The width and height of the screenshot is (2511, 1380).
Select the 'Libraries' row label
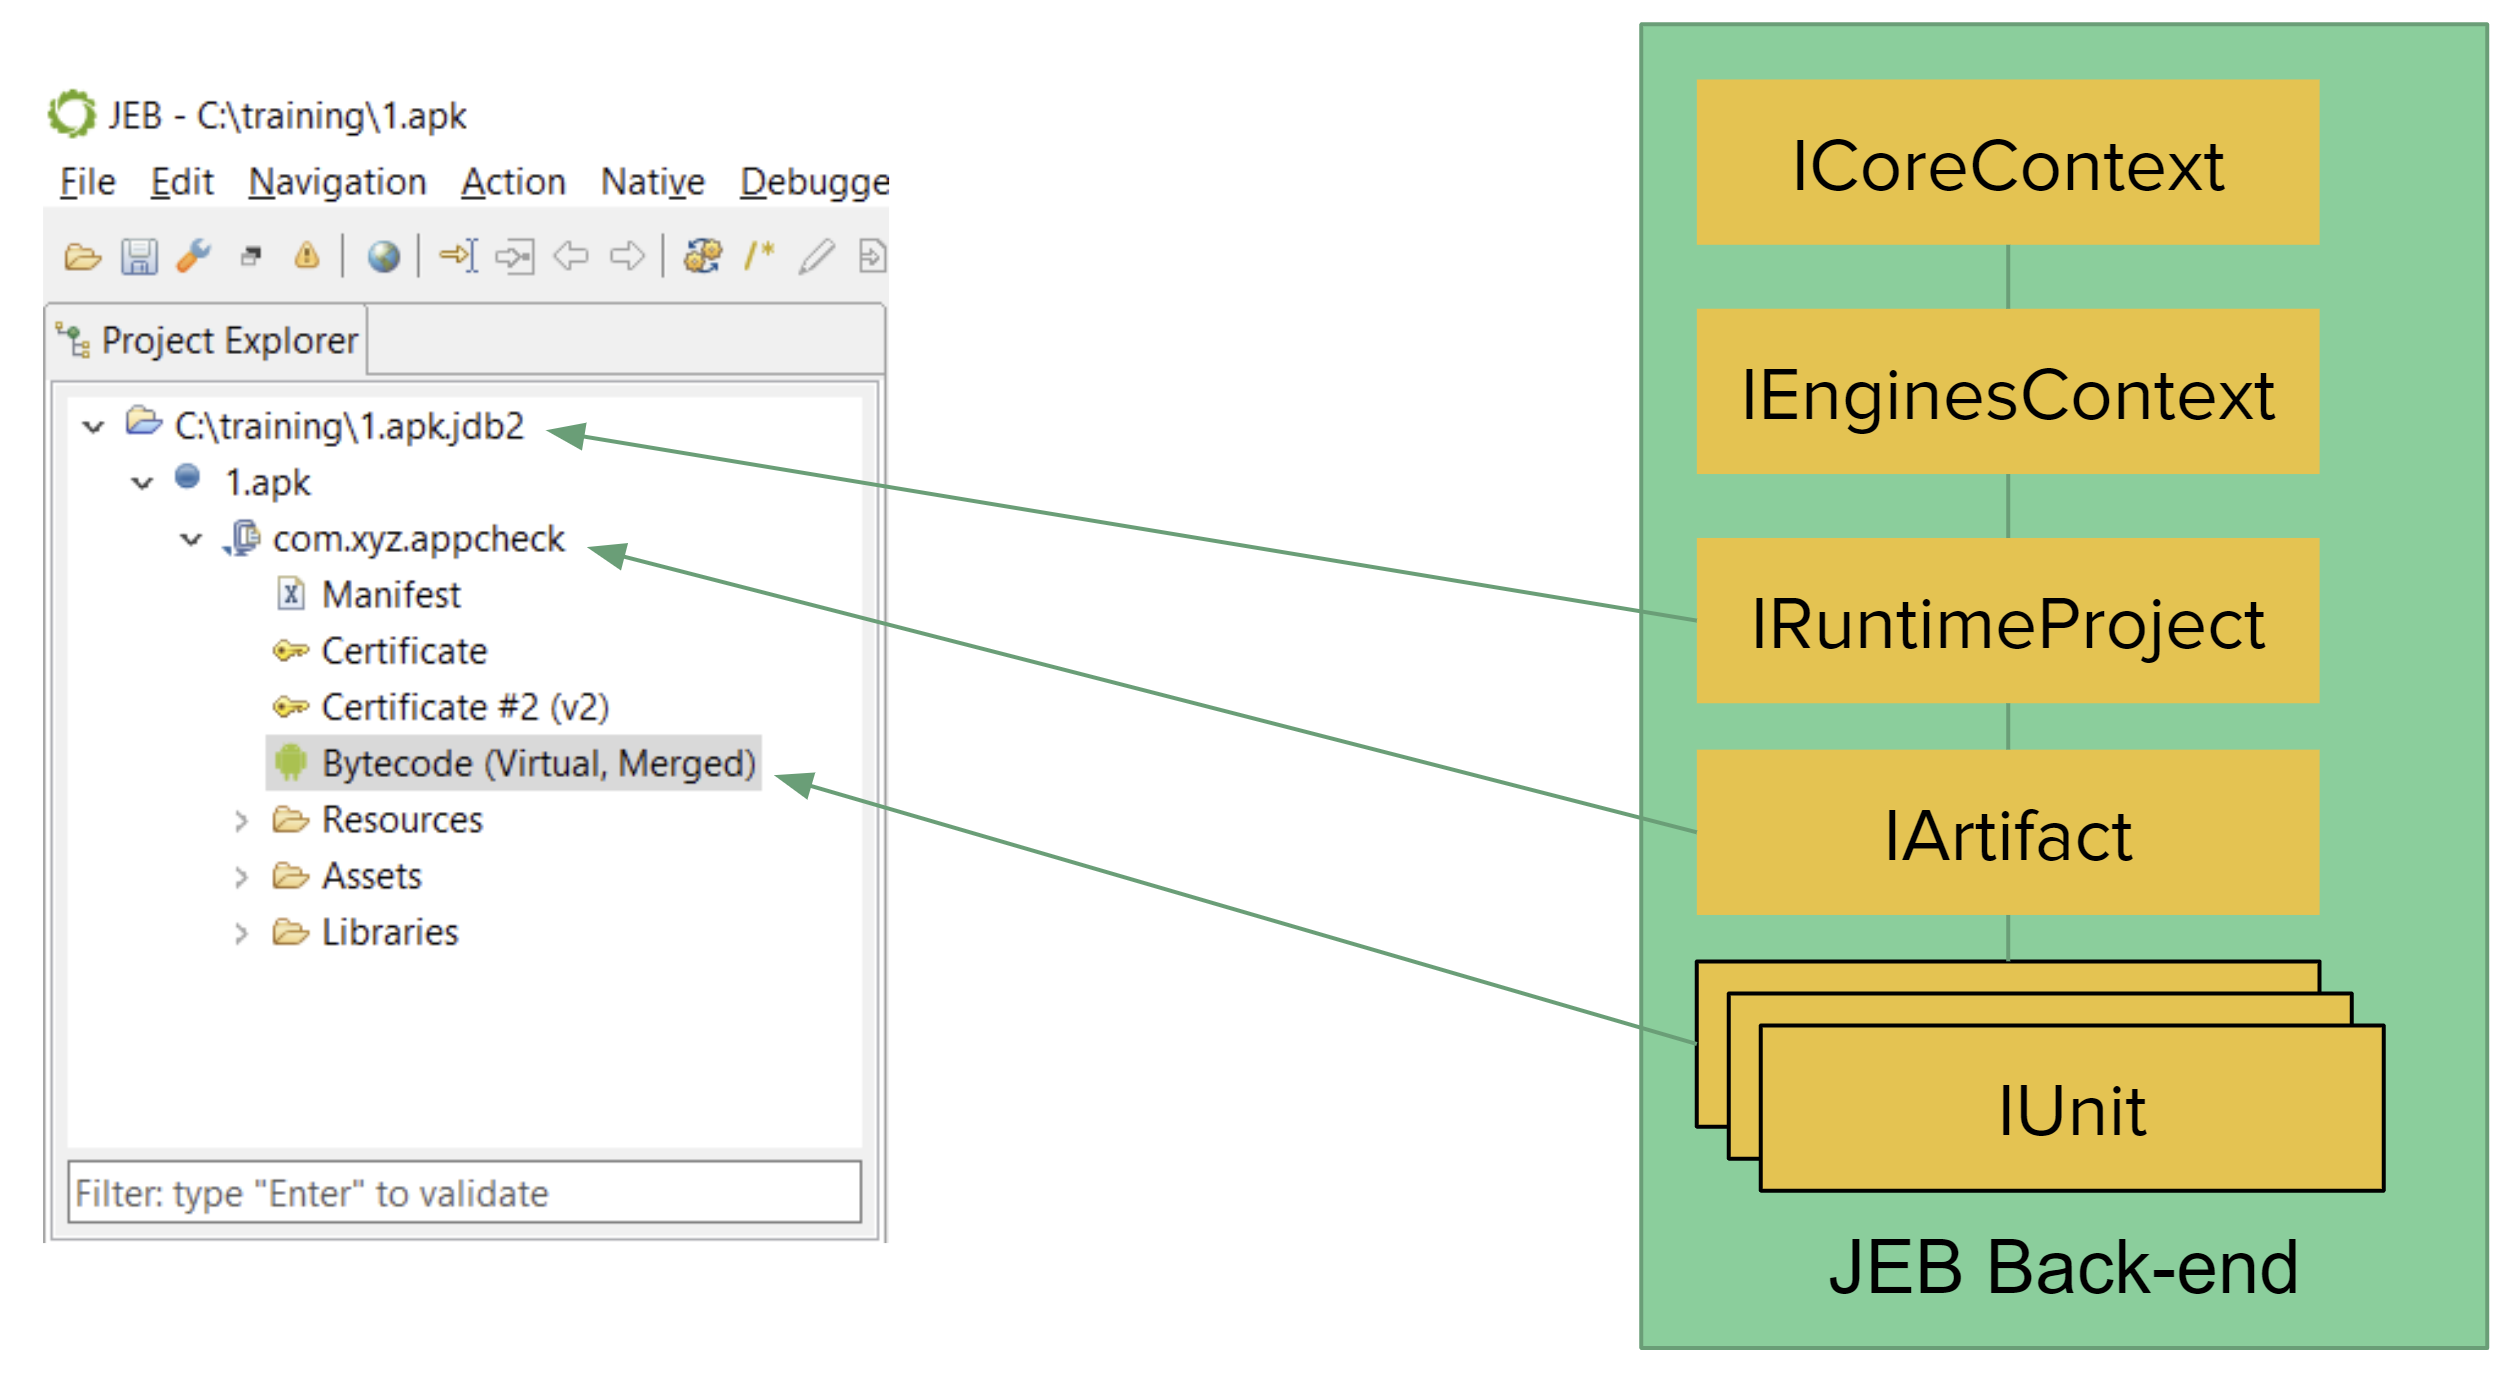[x=390, y=932]
